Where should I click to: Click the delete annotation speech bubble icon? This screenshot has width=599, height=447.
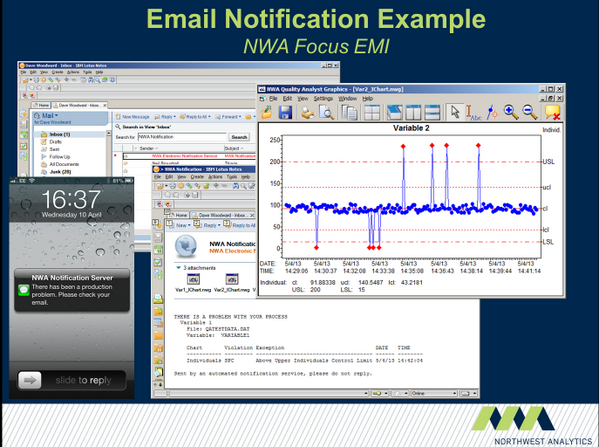click(552, 112)
